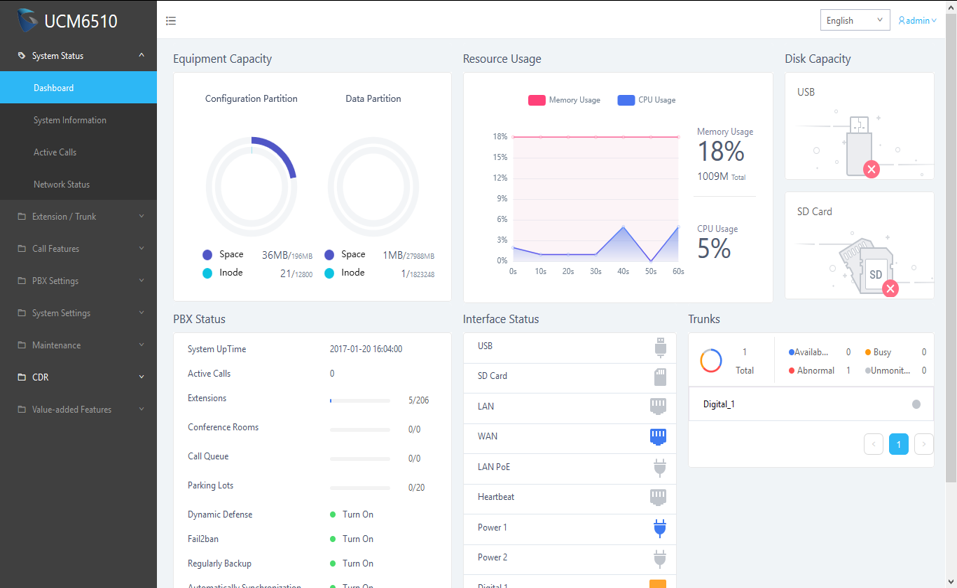The width and height of the screenshot is (957, 588).
Task: Click the WAN port icon in Interface Status
Action: tap(658, 437)
